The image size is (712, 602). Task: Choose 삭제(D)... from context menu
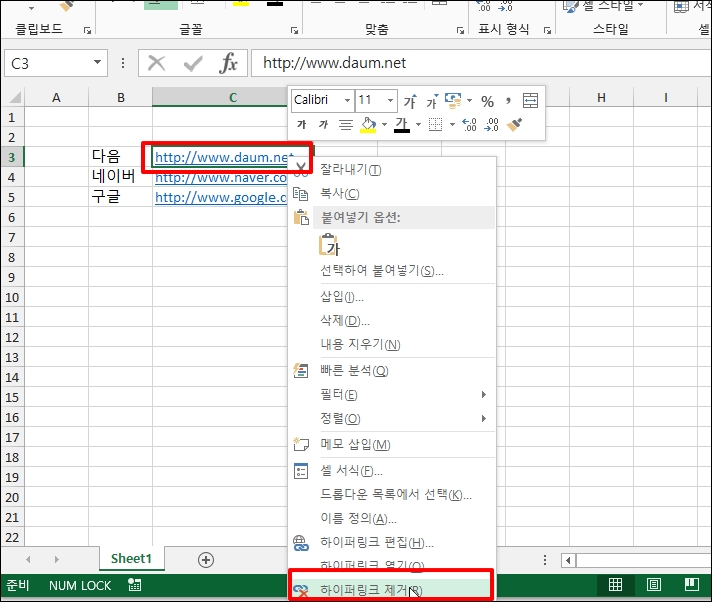click(x=392, y=321)
